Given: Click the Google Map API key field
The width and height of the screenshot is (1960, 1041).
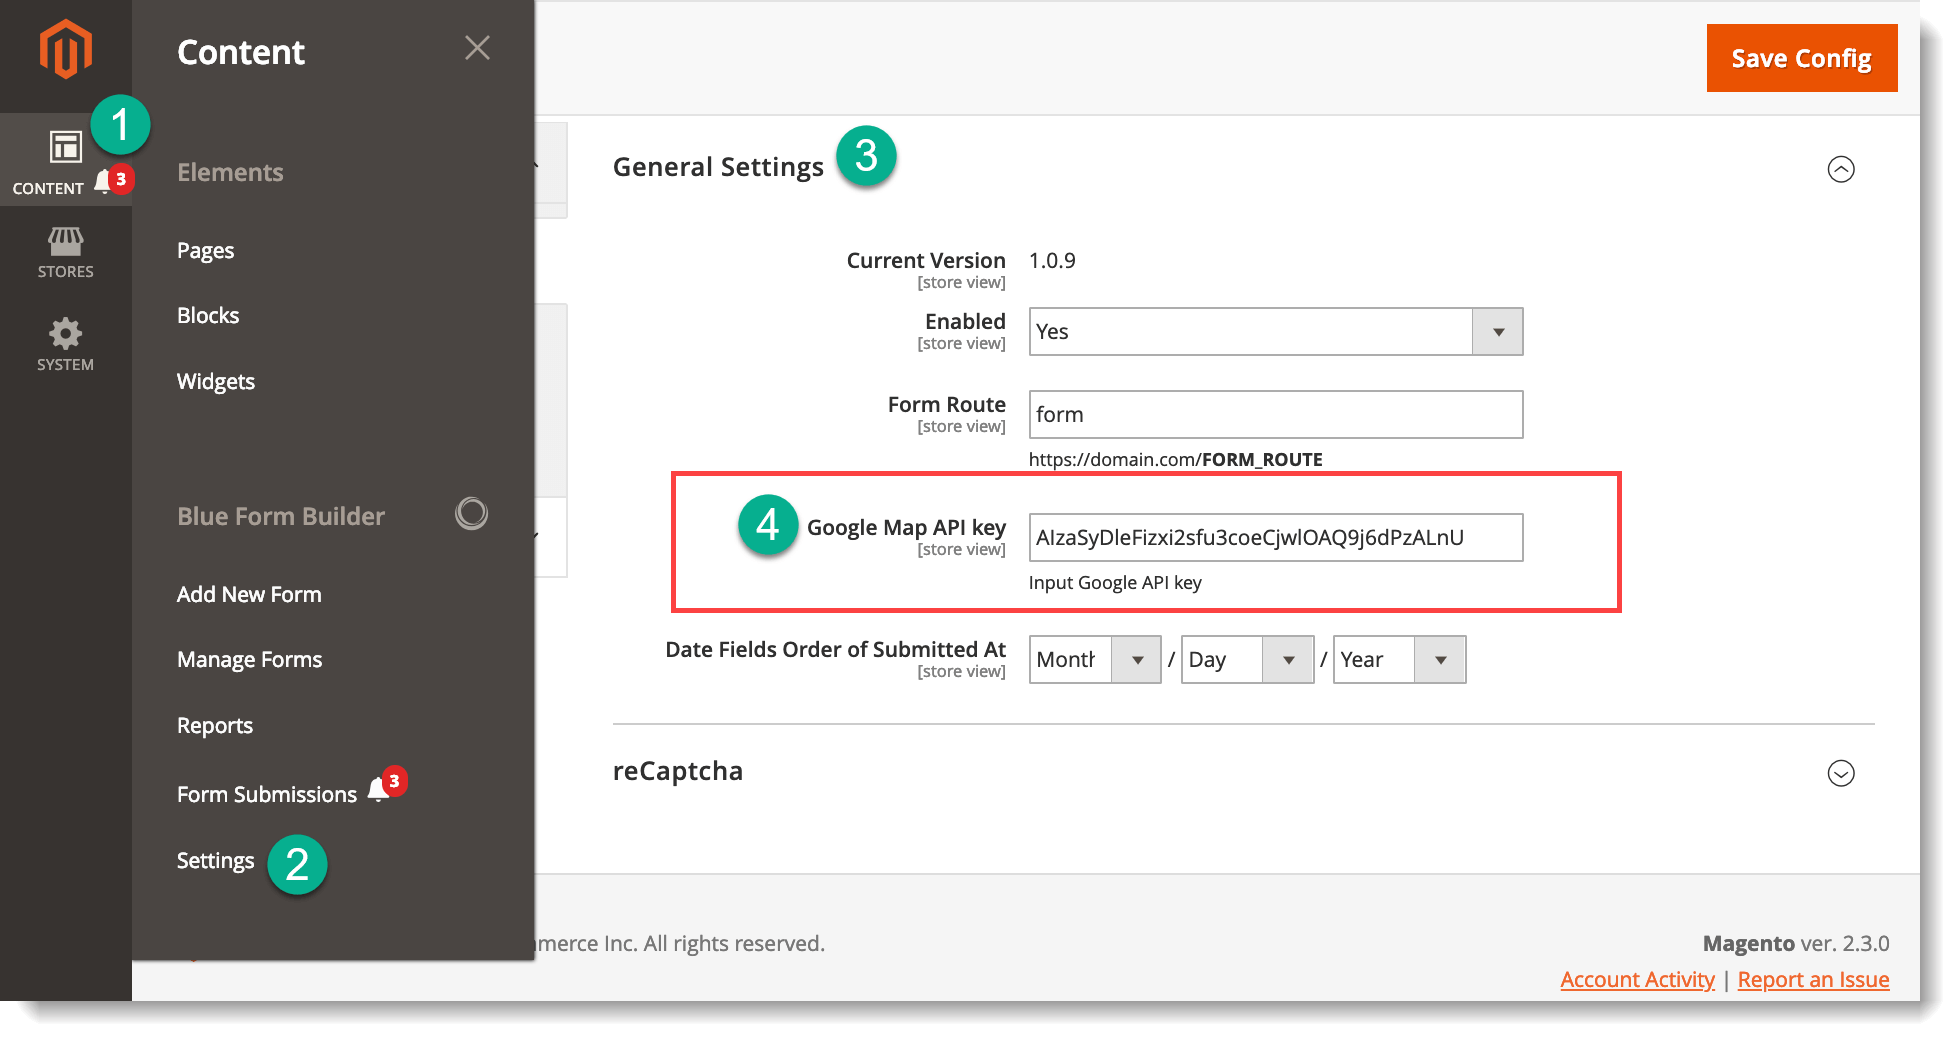Looking at the screenshot, I should pos(1275,538).
